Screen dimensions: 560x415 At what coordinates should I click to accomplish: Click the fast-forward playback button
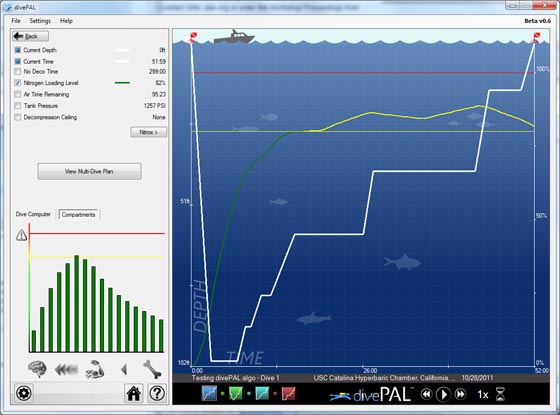click(x=461, y=394)
